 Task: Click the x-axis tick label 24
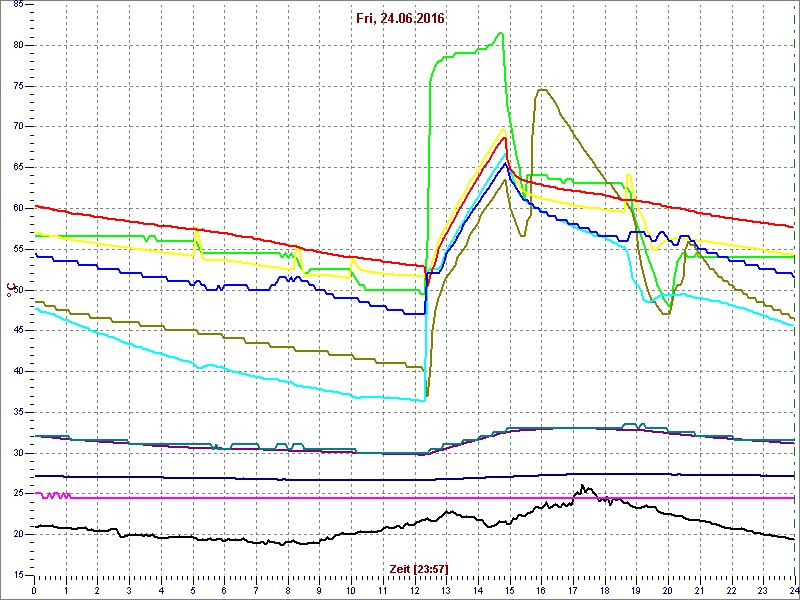coord(792,590)
